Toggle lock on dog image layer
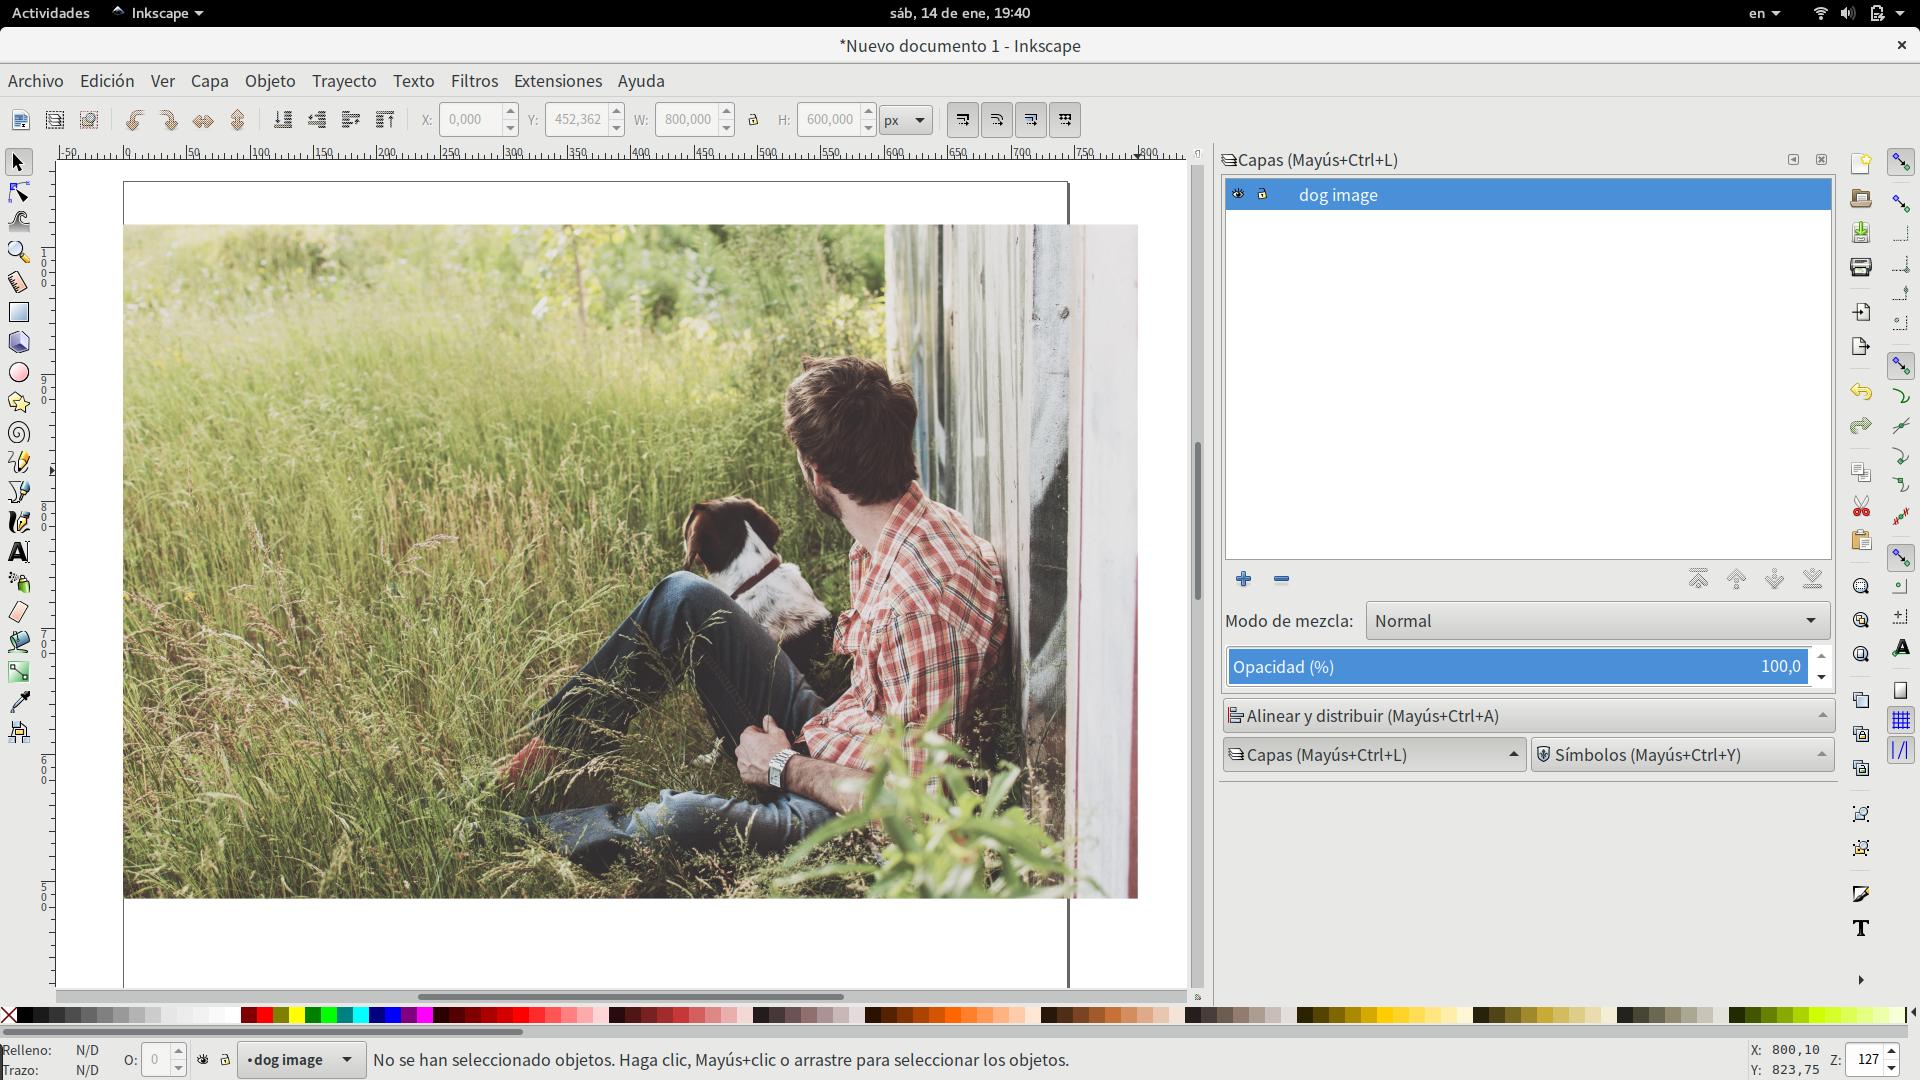This screenshot has height=1080, width=1920. click(x=1262, y=194)
